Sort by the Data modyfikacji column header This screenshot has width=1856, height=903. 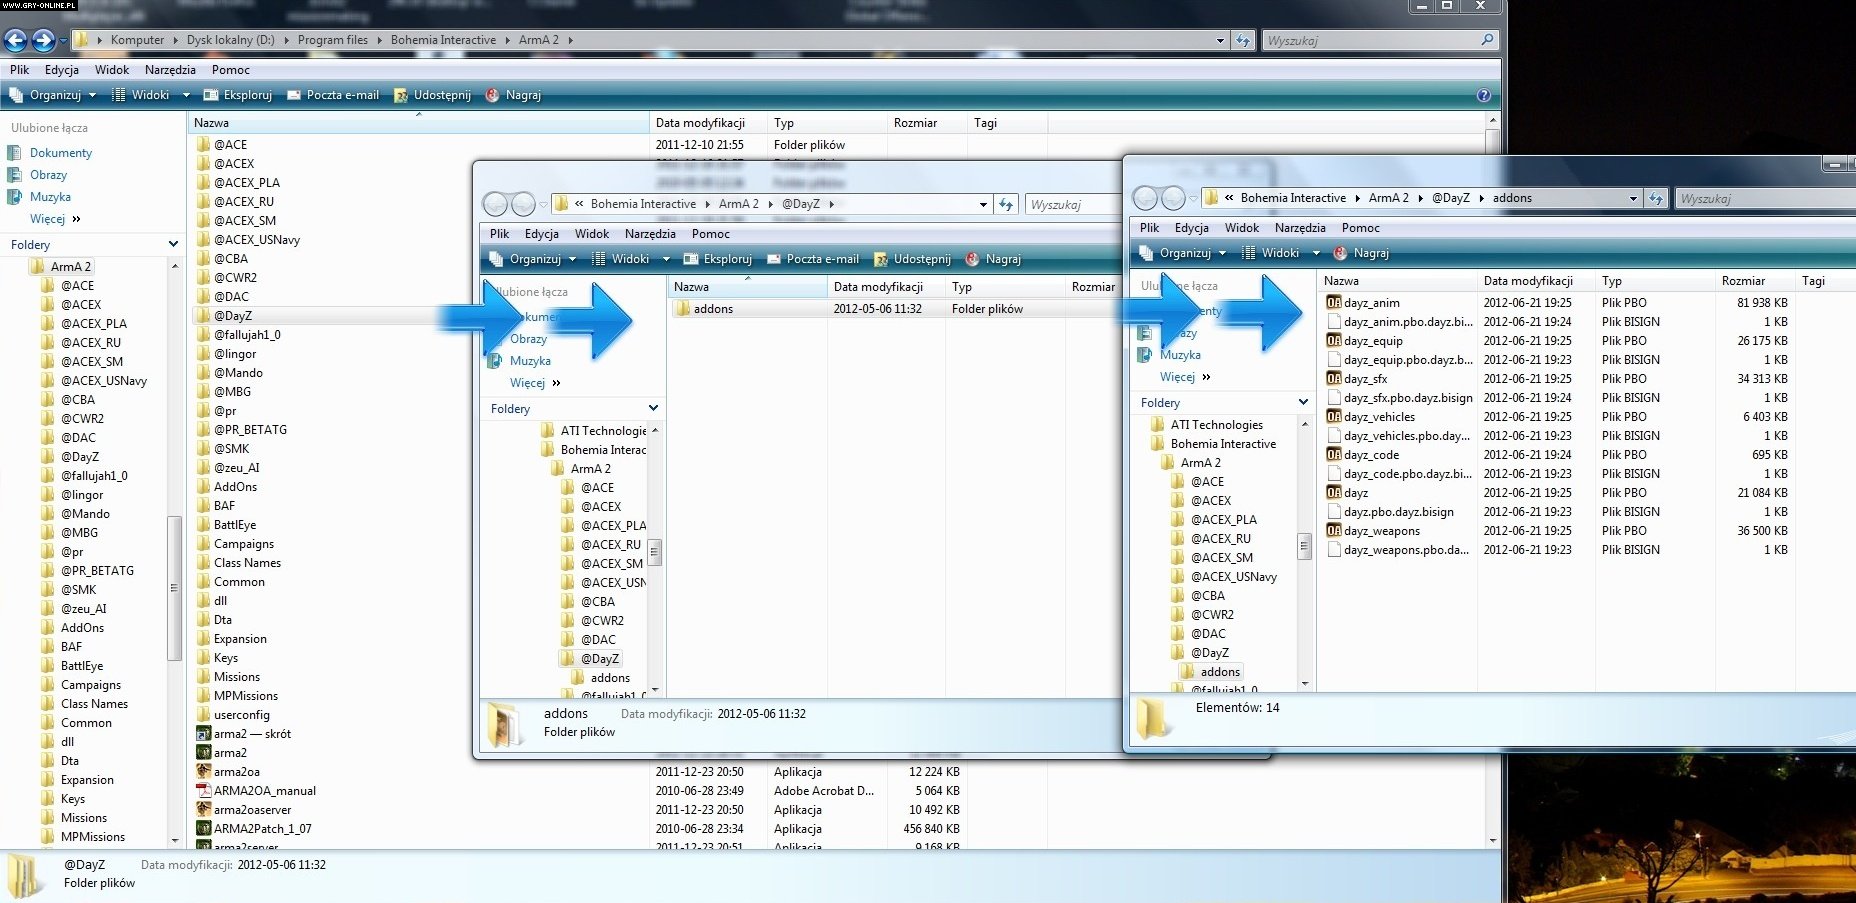700,123
